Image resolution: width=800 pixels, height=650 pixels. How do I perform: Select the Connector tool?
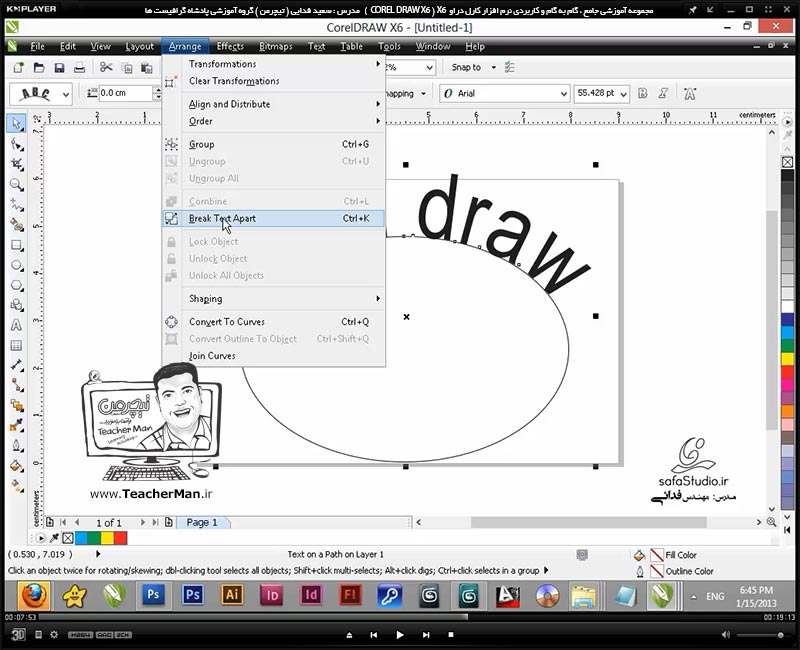pyautogui.click(x=16, y=385)
